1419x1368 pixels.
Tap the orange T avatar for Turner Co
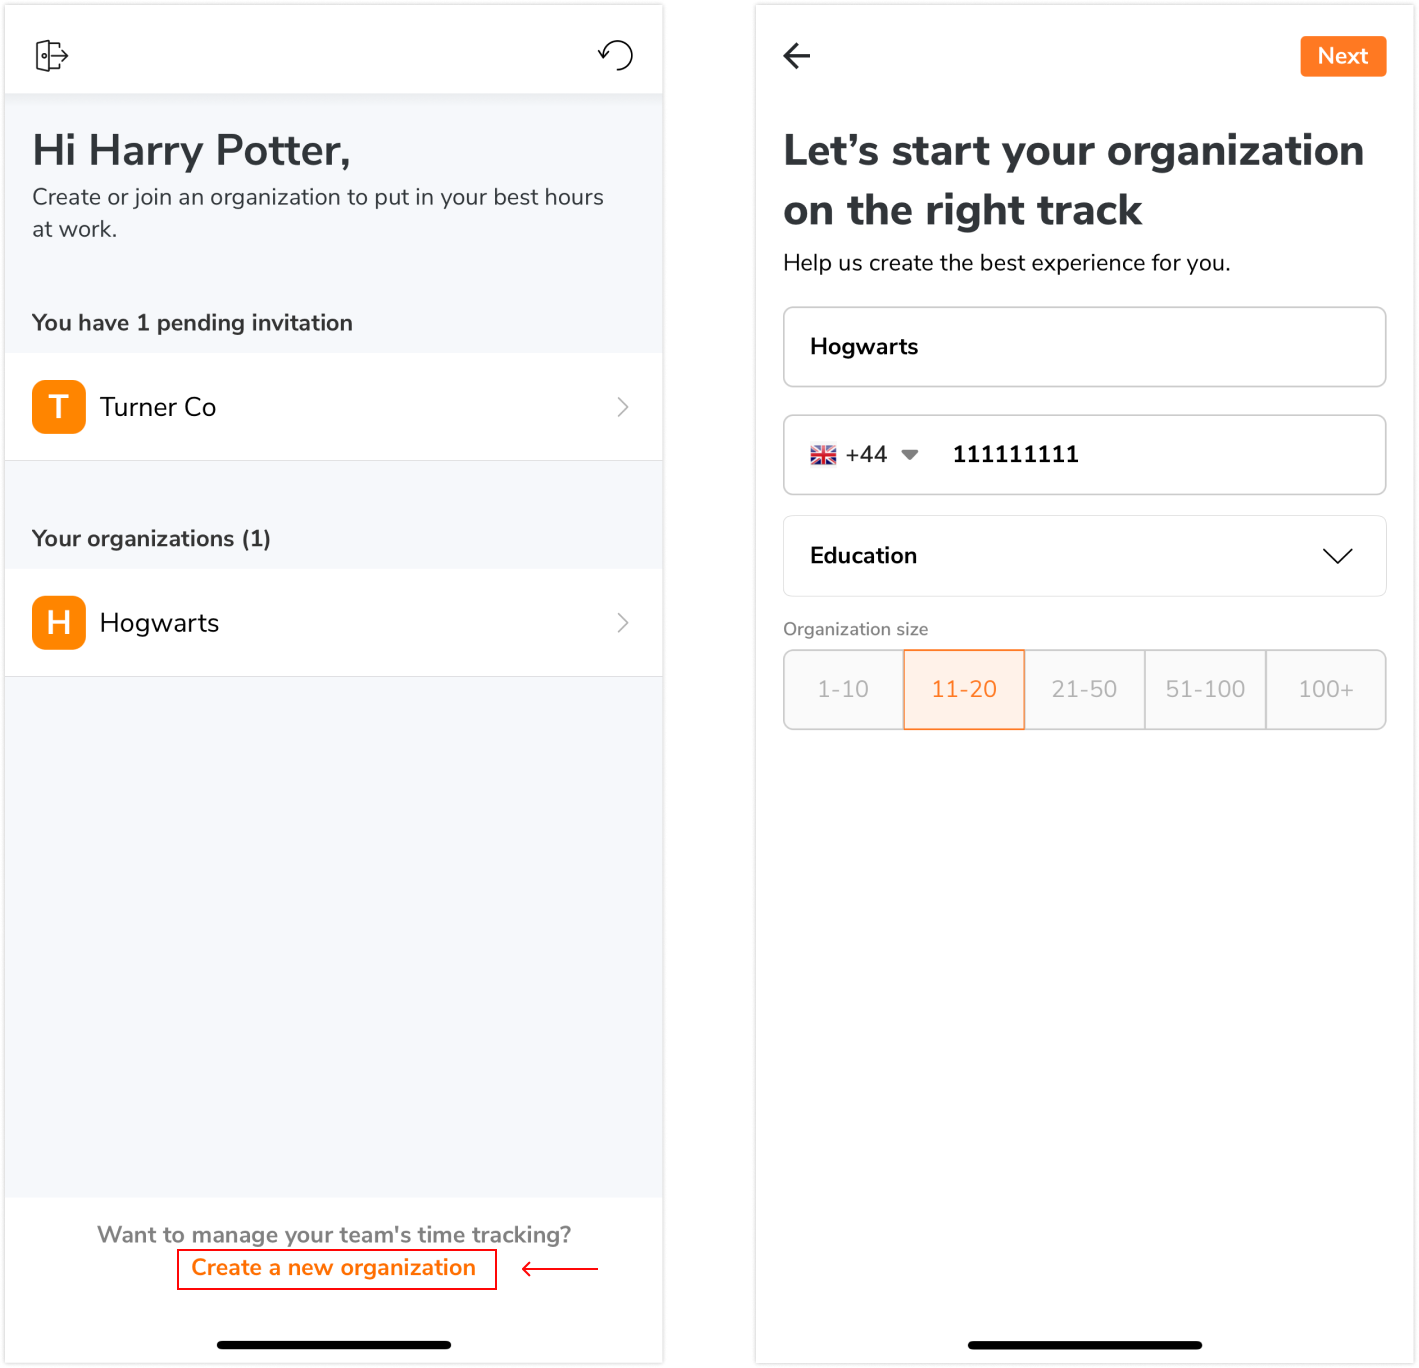[59, 407]
